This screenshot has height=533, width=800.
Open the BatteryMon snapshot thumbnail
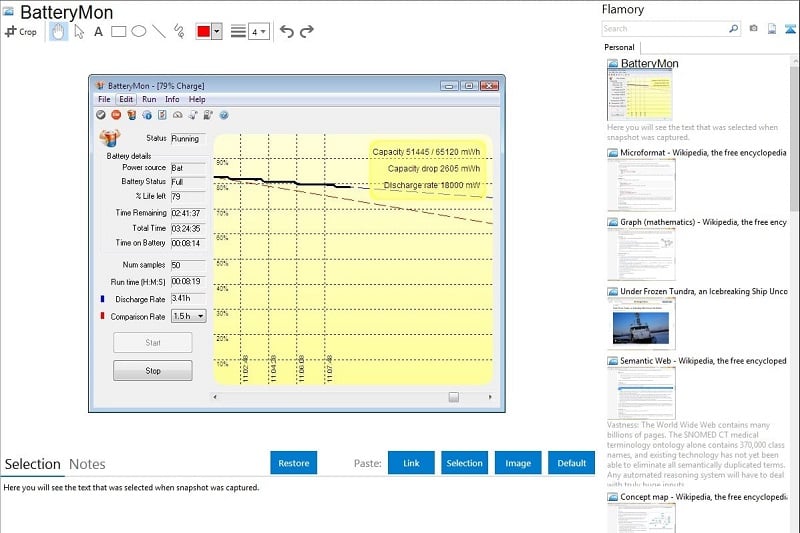[x=640, y=94]
